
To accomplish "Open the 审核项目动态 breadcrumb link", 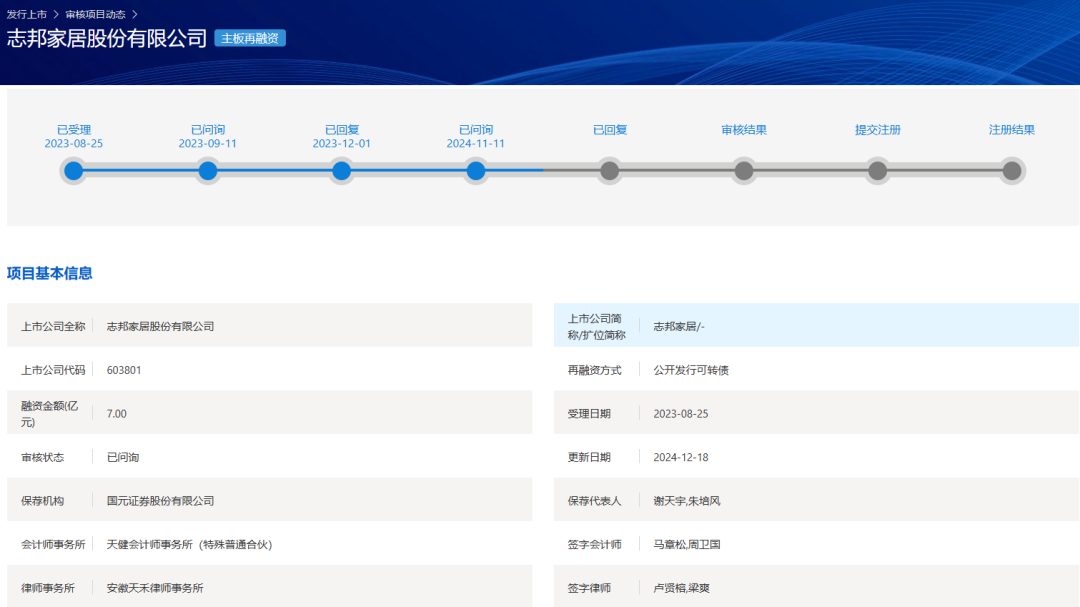I will point(95,14).
